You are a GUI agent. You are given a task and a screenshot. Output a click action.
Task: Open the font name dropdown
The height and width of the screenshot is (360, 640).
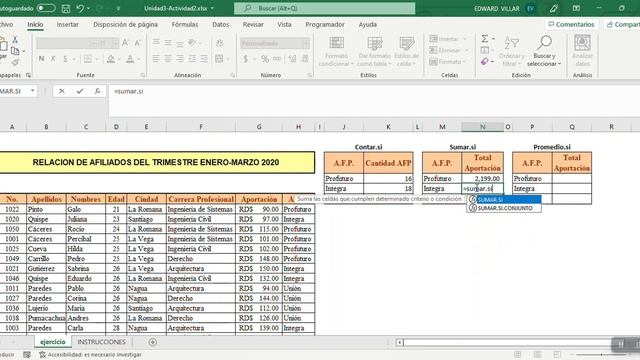click(93, 43)
